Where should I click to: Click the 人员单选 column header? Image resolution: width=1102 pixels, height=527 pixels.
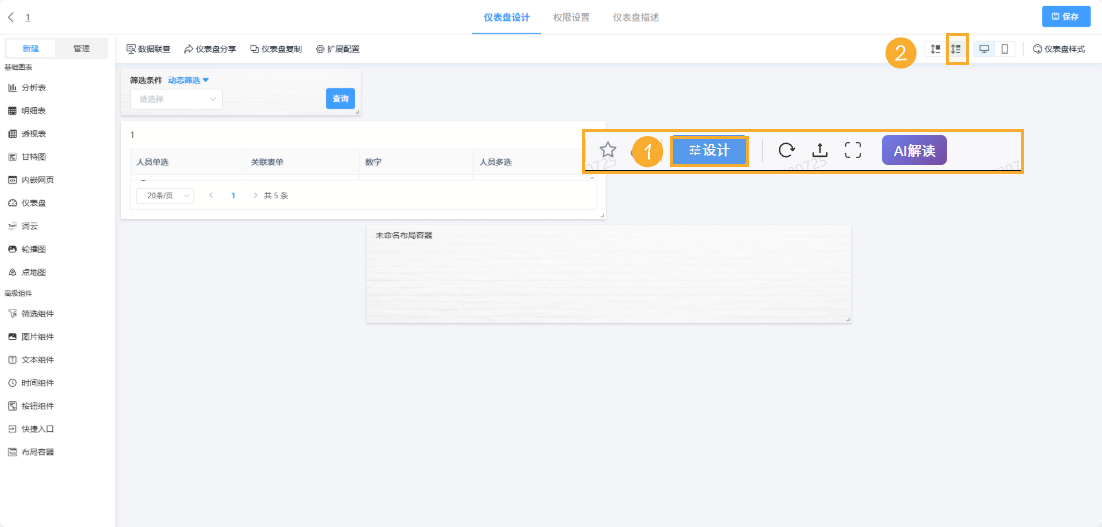[x=188, y=162]
